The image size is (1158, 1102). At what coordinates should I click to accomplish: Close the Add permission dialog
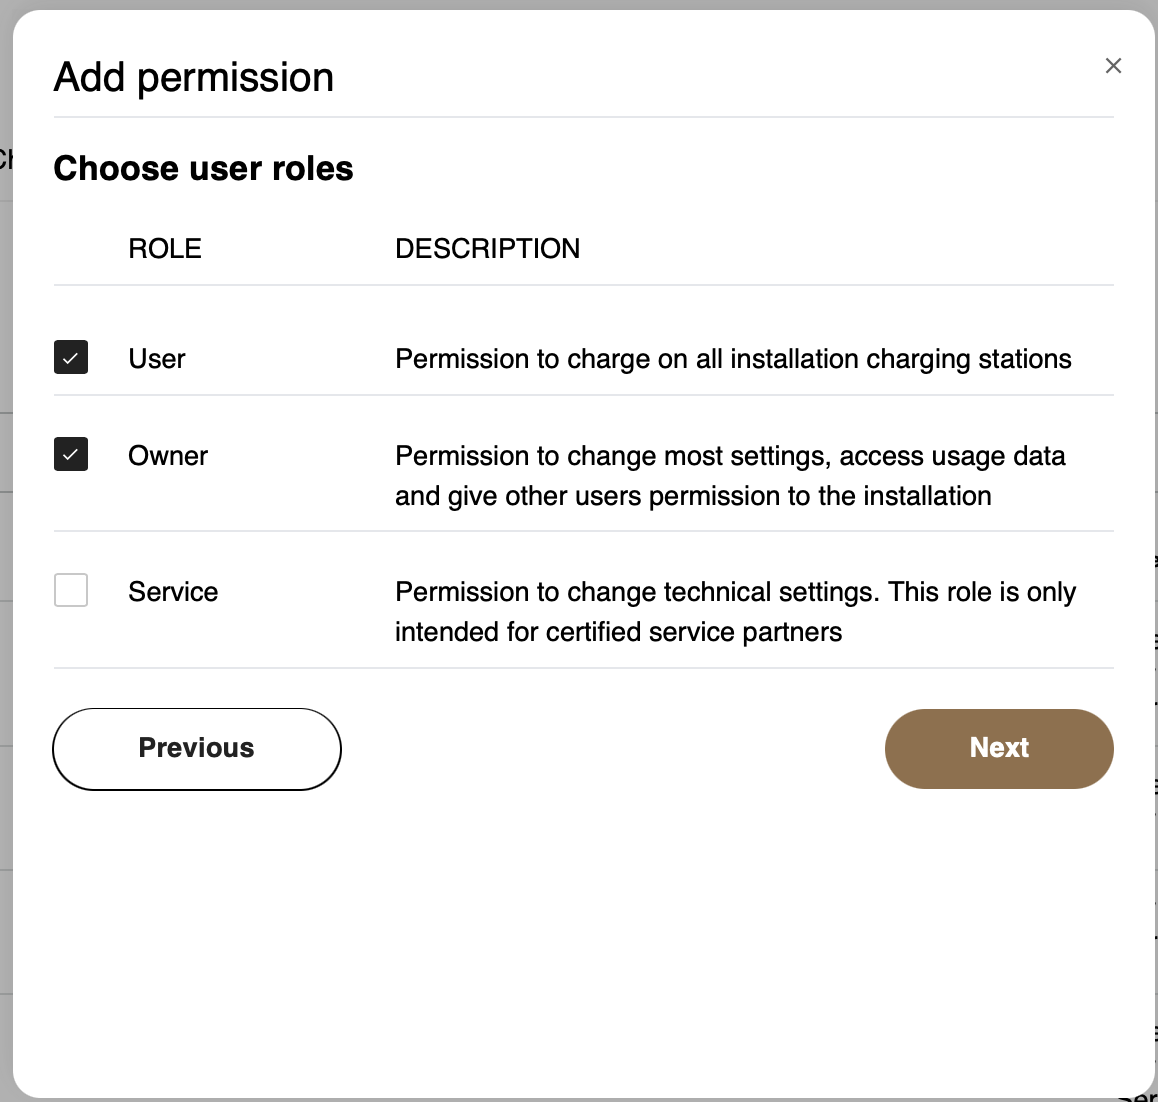pyautogui.click(x=1113, y=66)
